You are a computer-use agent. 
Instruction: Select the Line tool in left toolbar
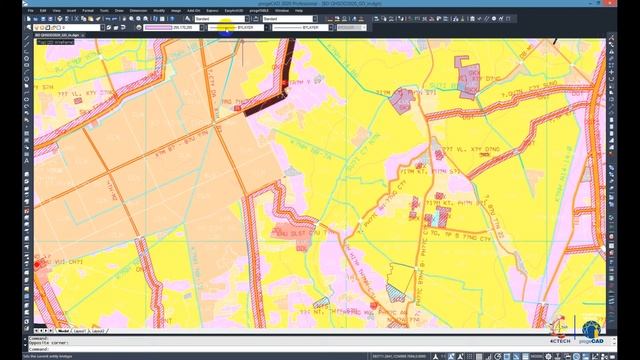(x=27, y=38)
